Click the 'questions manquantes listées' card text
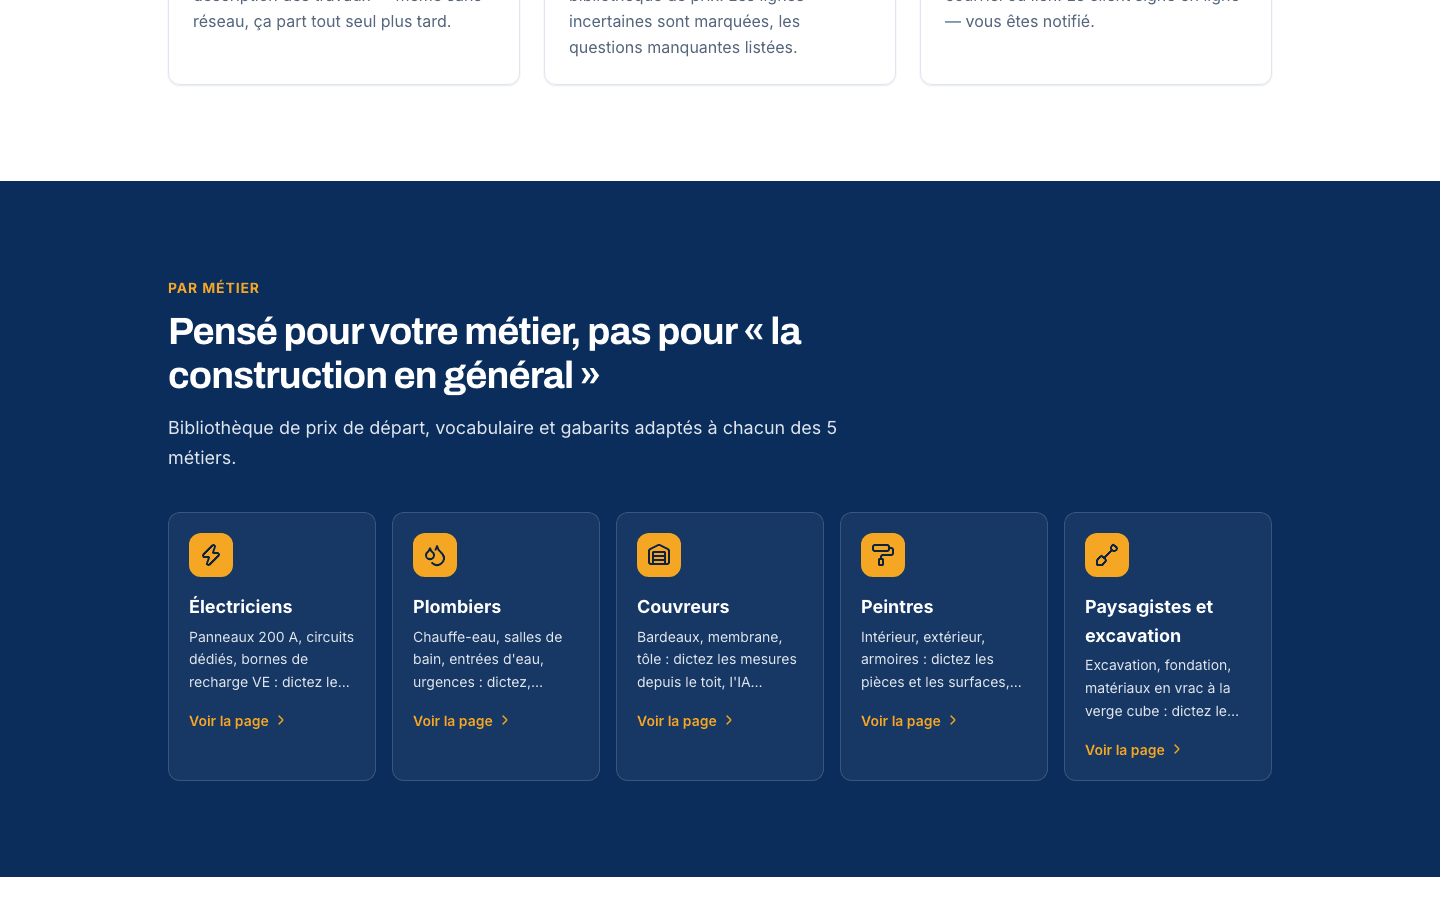1440x900 pixels. coord(683,47)
